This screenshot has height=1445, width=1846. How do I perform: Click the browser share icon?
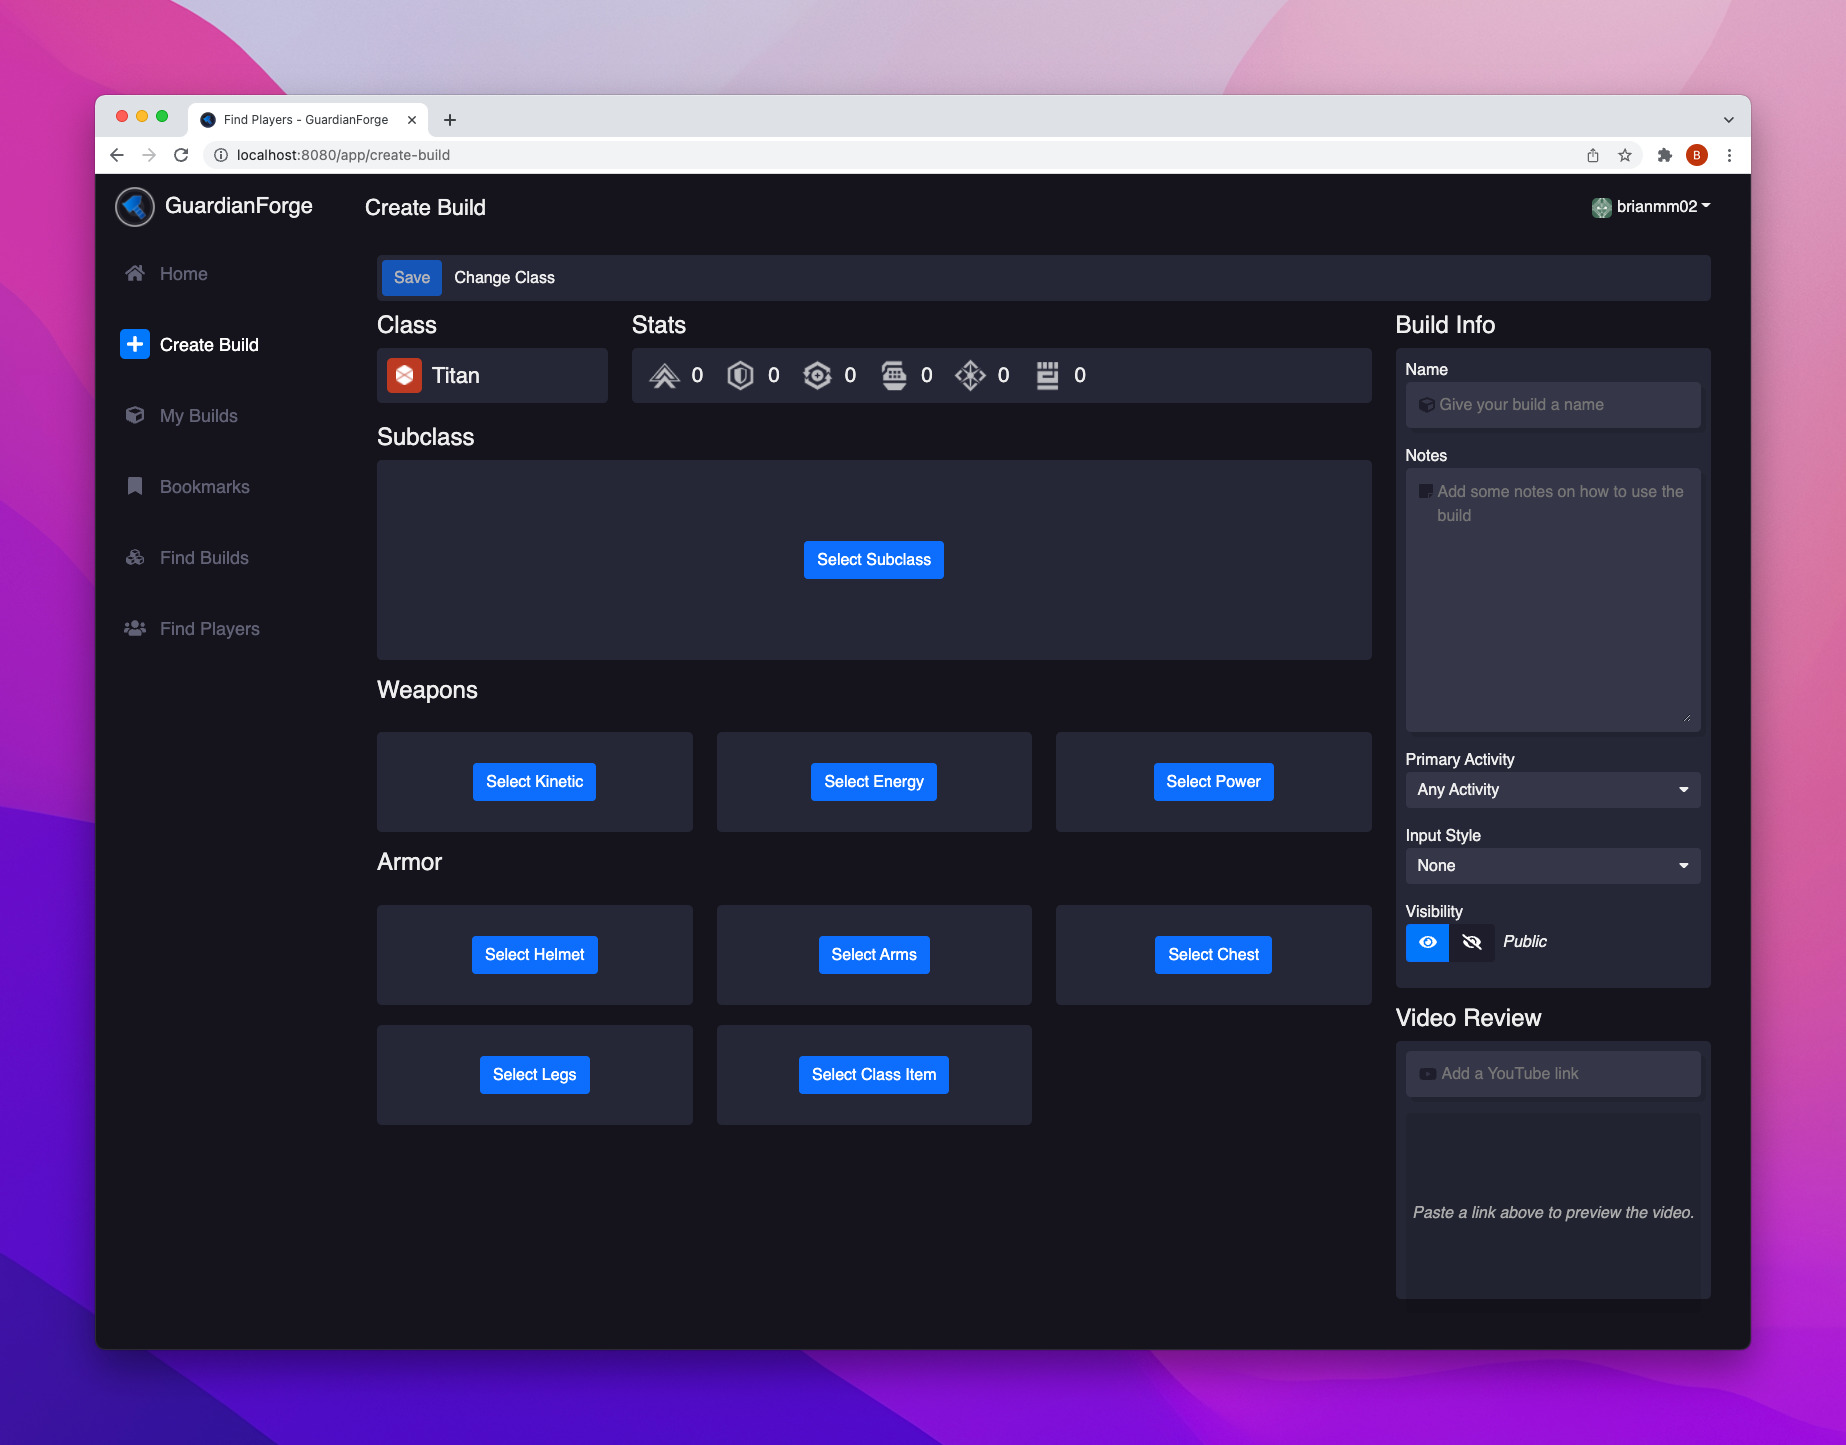1593,155
